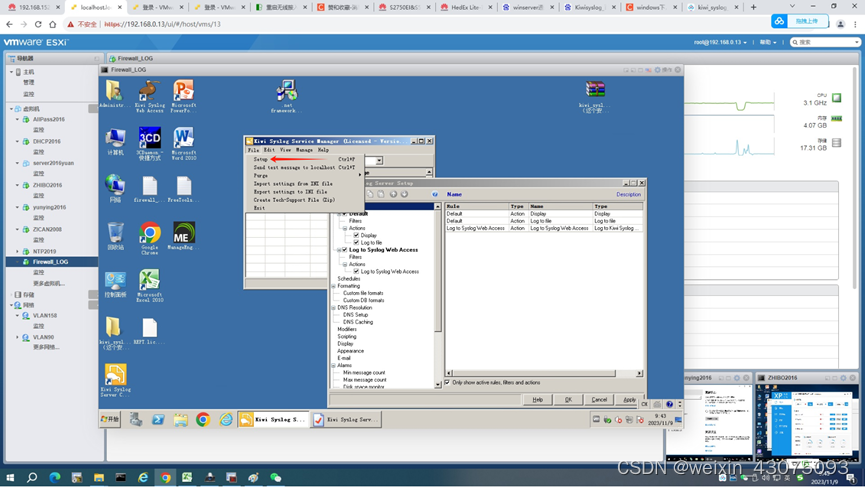This screenshot has width=865, height=487.
Task: Collapse the Formatting tree node
Action: click(334, 286)
